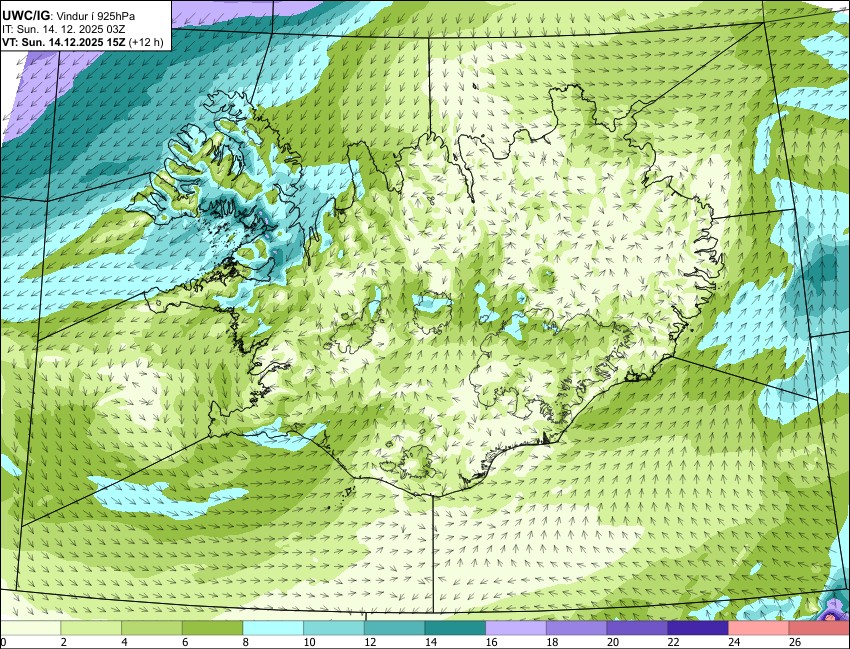850x649 pixels.
Task: Pick the violet swatch between 20 and 22
Action: [638, 628]
